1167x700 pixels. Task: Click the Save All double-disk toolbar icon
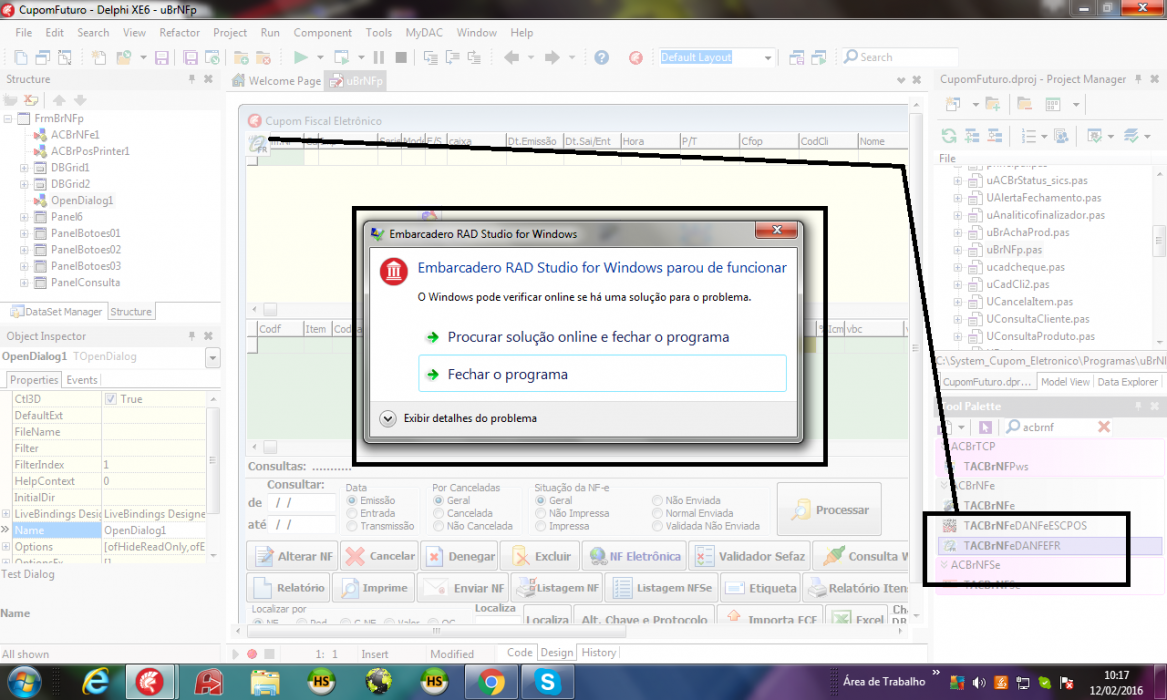click(x=191, y=57)
